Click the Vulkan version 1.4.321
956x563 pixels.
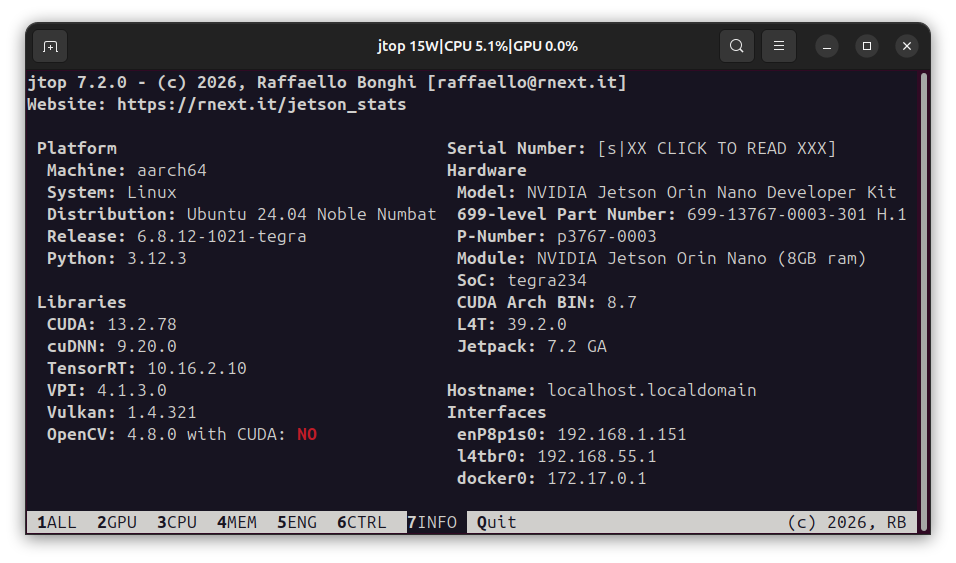162,413
